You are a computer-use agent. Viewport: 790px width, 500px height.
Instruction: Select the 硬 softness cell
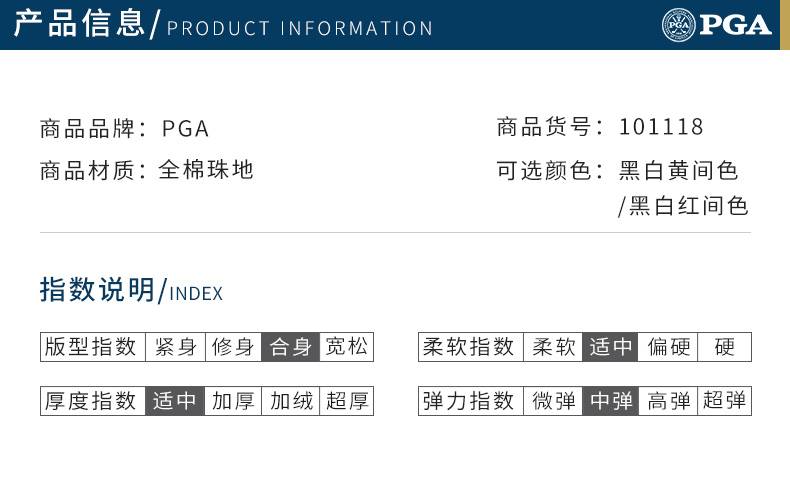tap(725, 347)
